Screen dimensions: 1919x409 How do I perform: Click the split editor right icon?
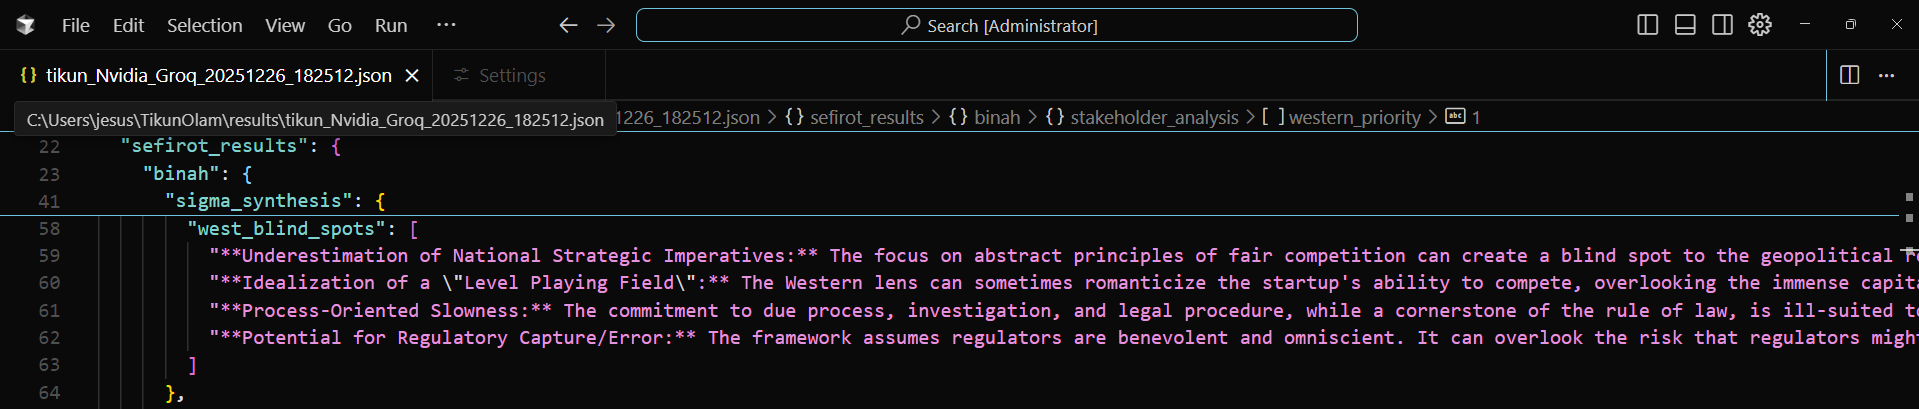tap(1849, 75)
